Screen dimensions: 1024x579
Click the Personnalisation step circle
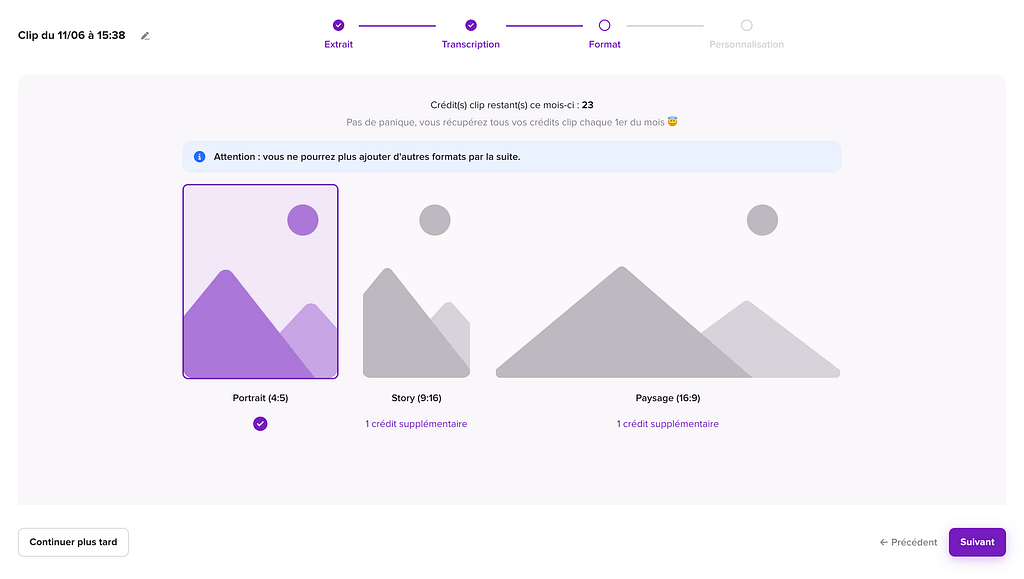tap(746, 25)
